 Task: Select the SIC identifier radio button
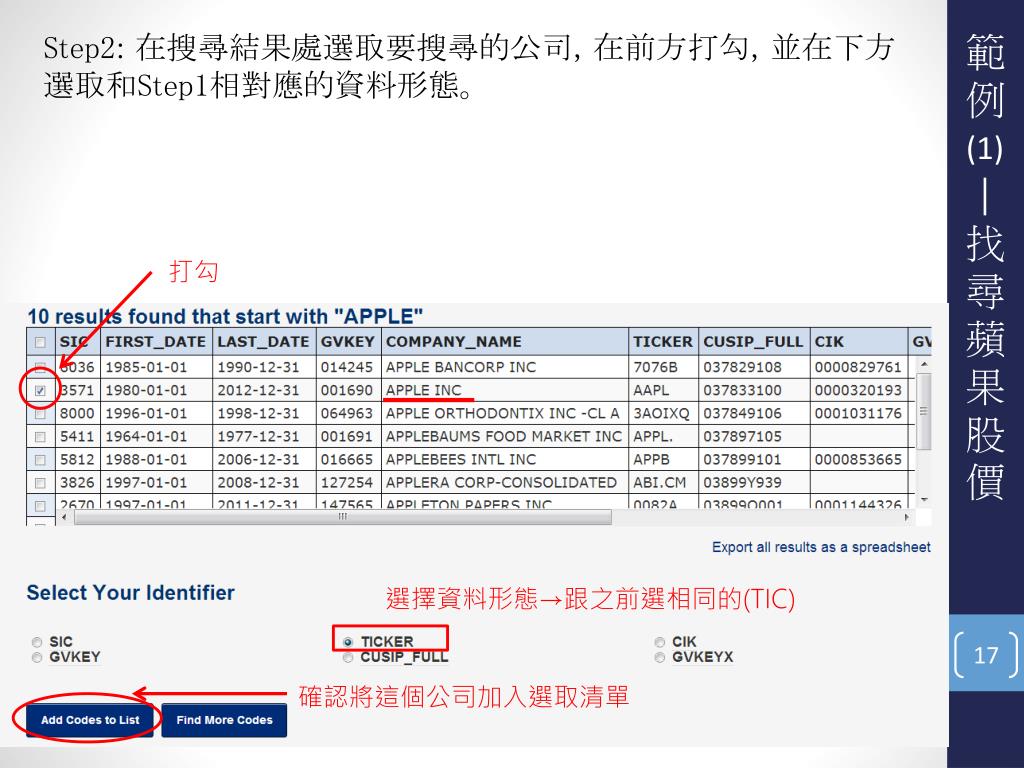[37, 642]
